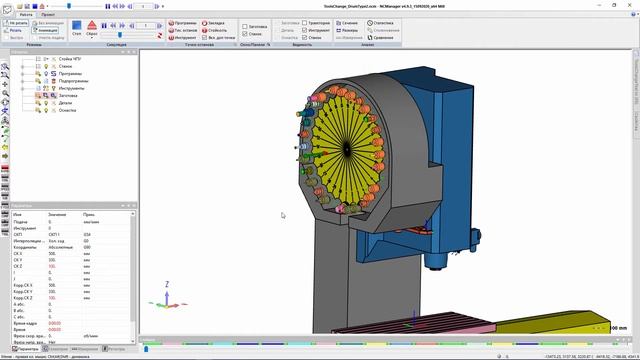This screenshot has width=640, height=360.
Task: Click the parameters panel vertical scrollbar
Action: (x=133, y=278)
